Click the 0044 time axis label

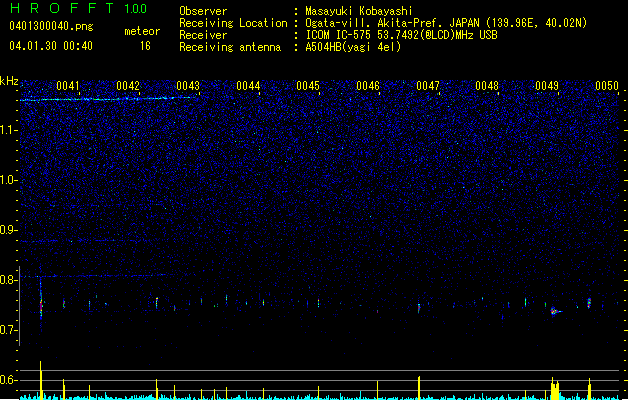point(248,86)
